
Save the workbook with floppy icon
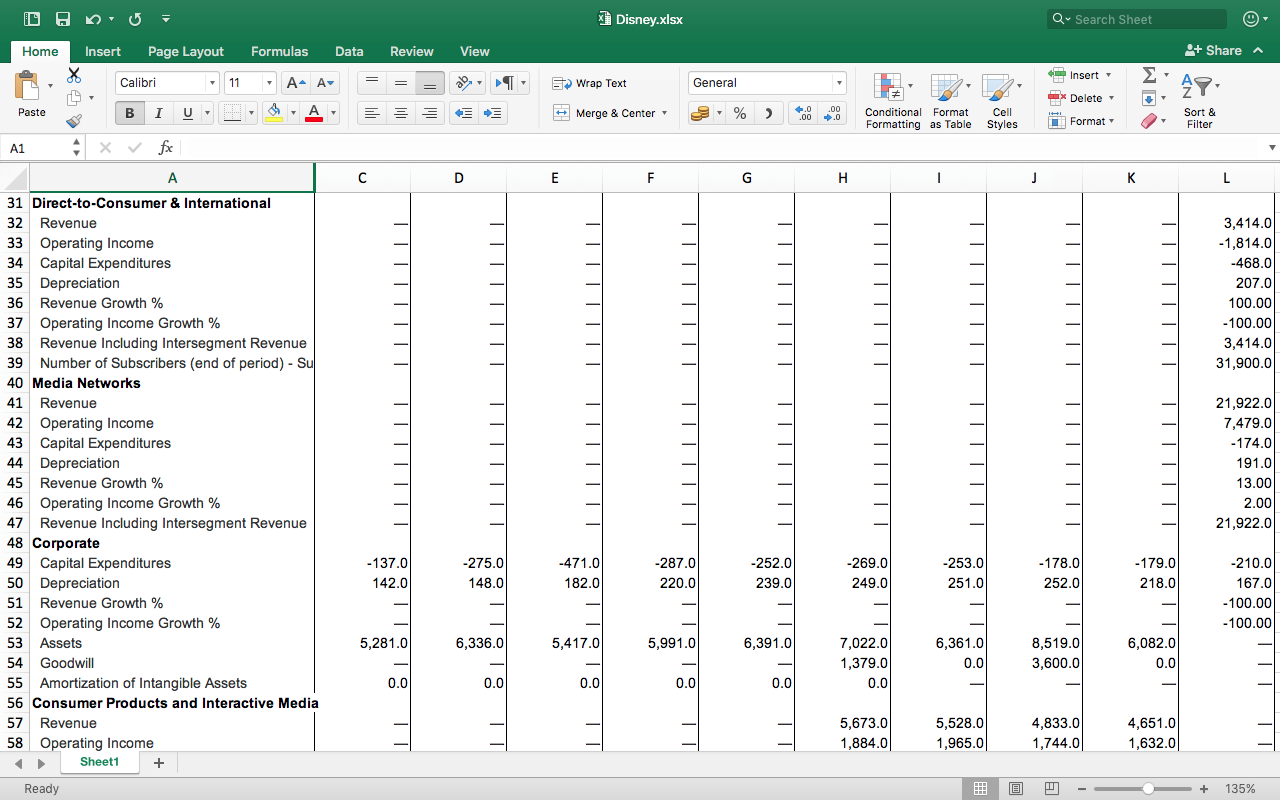pyautogui.click(x=63, y=19)
